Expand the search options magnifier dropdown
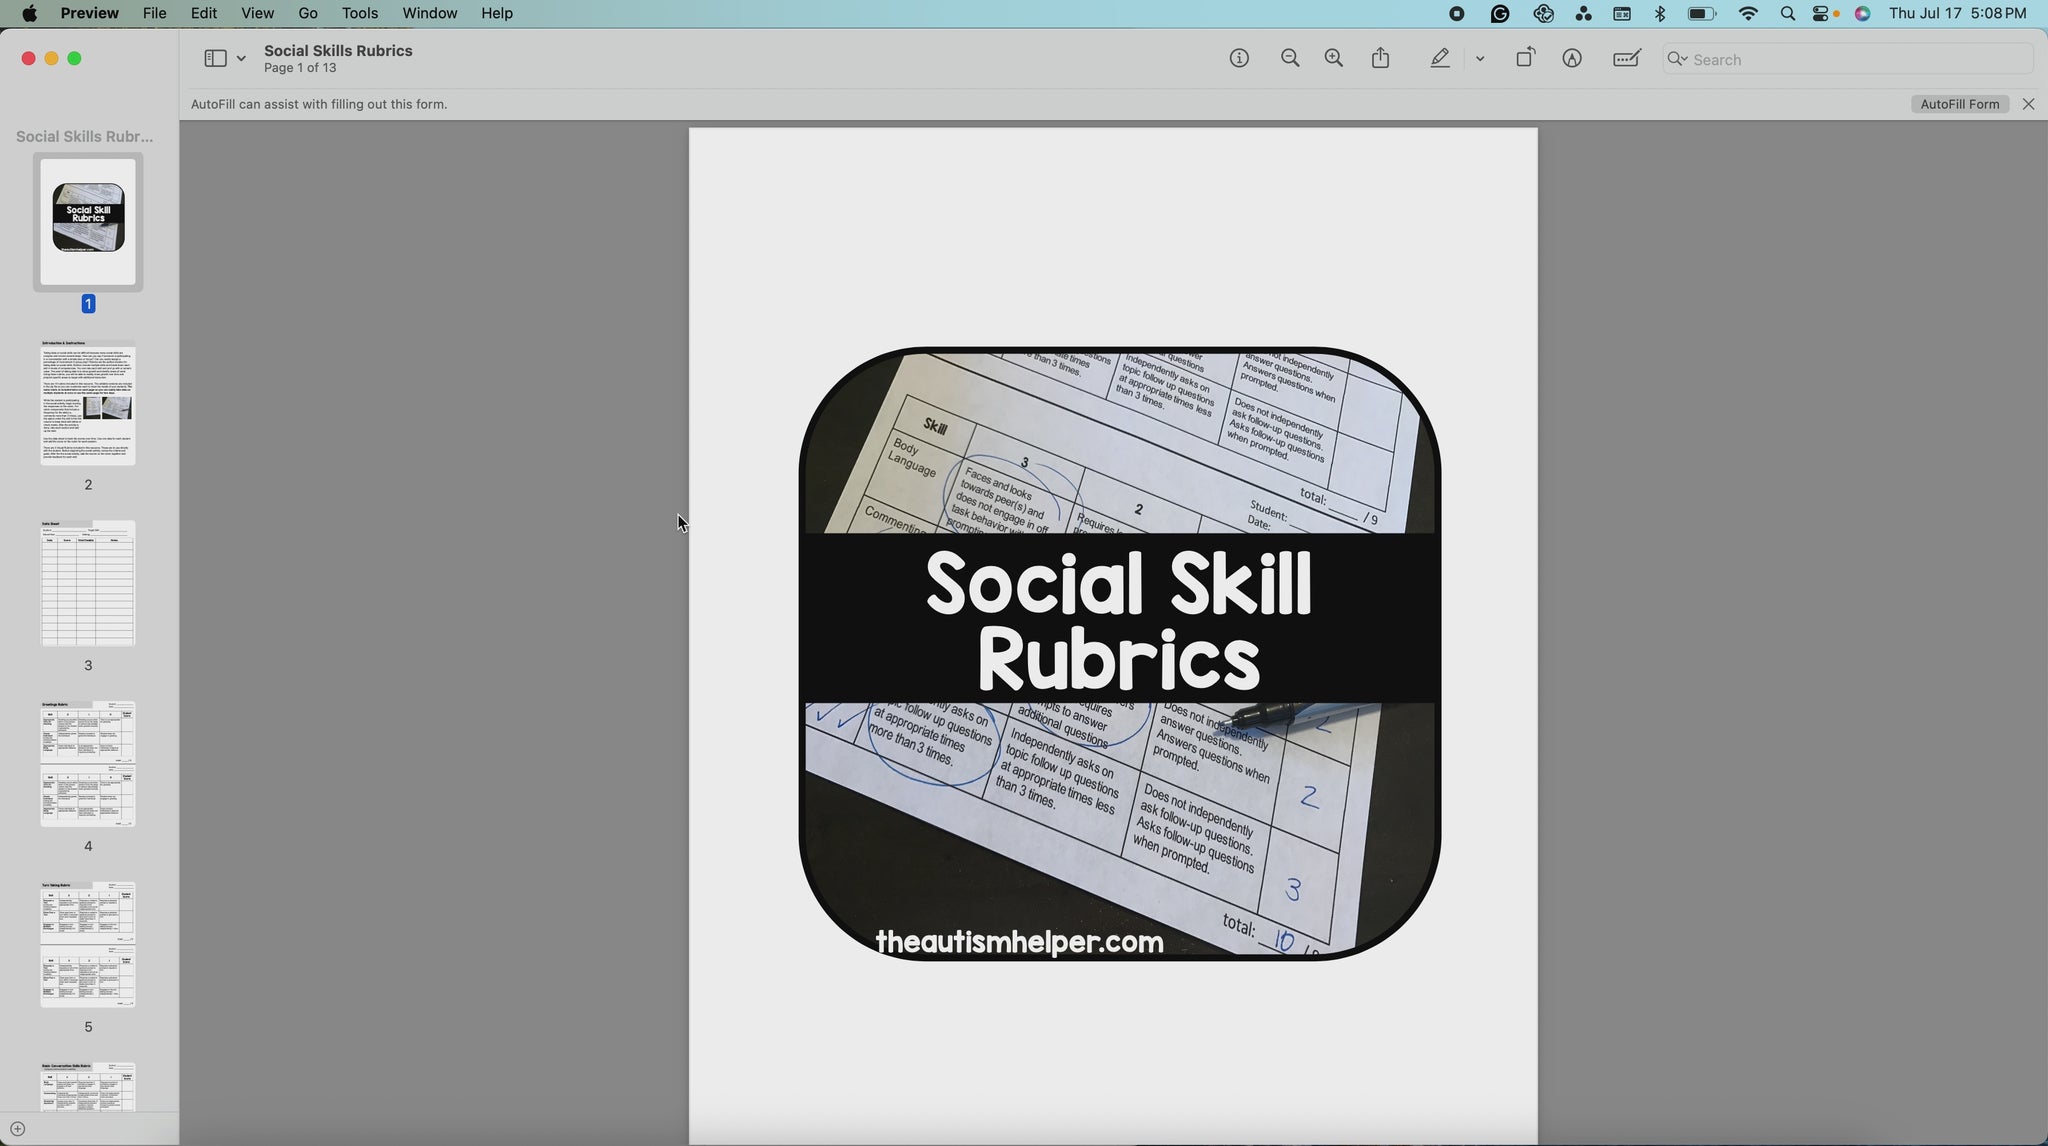2048x1146 pixels. [x=1677, y=59]
